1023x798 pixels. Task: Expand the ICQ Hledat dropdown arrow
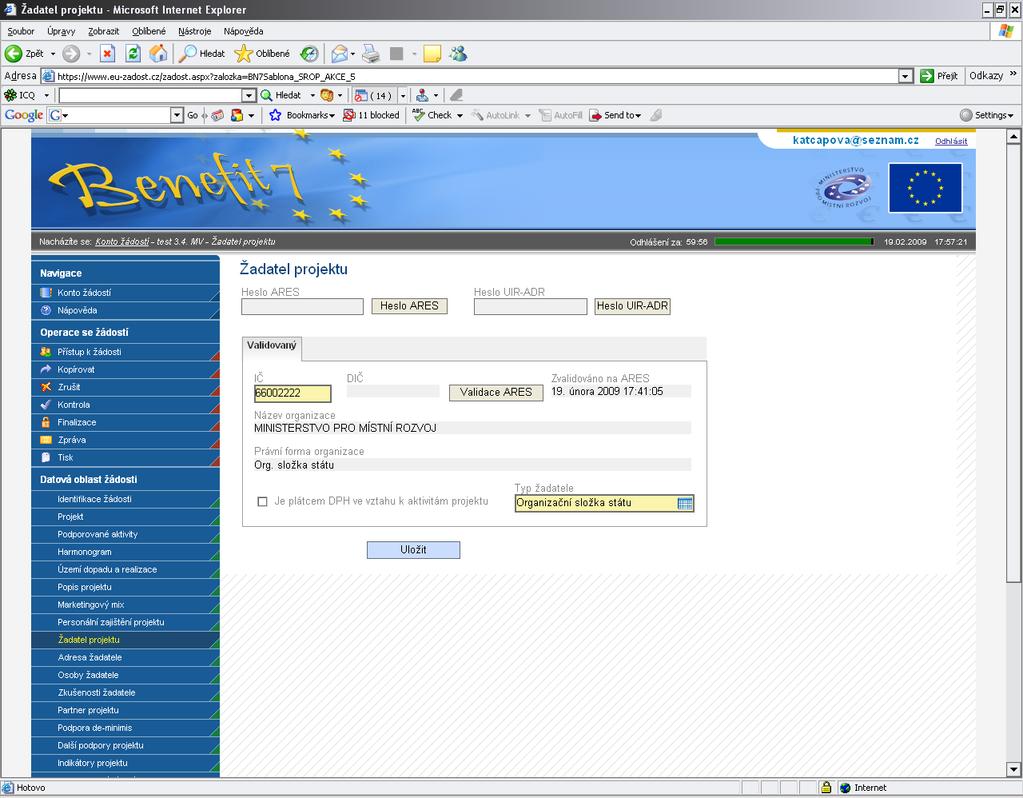pyautogui.click(x=312, y=95)
